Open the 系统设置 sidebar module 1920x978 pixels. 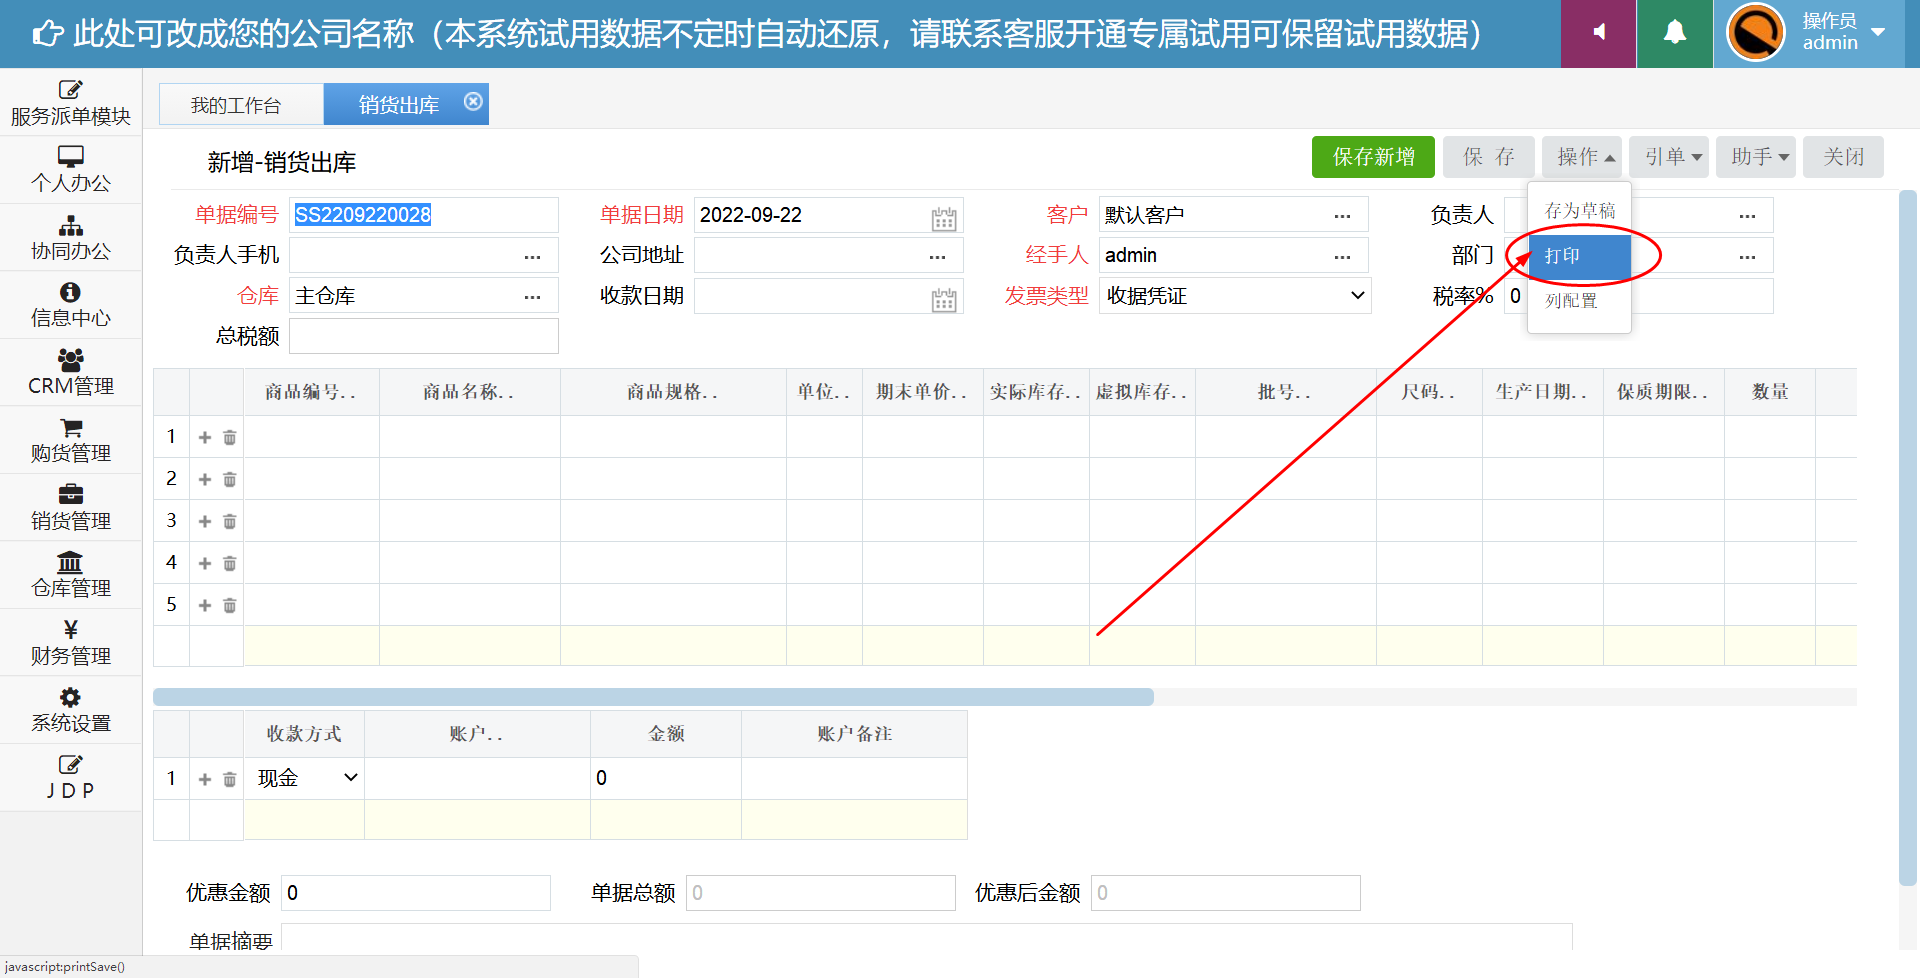pos(70,710)
